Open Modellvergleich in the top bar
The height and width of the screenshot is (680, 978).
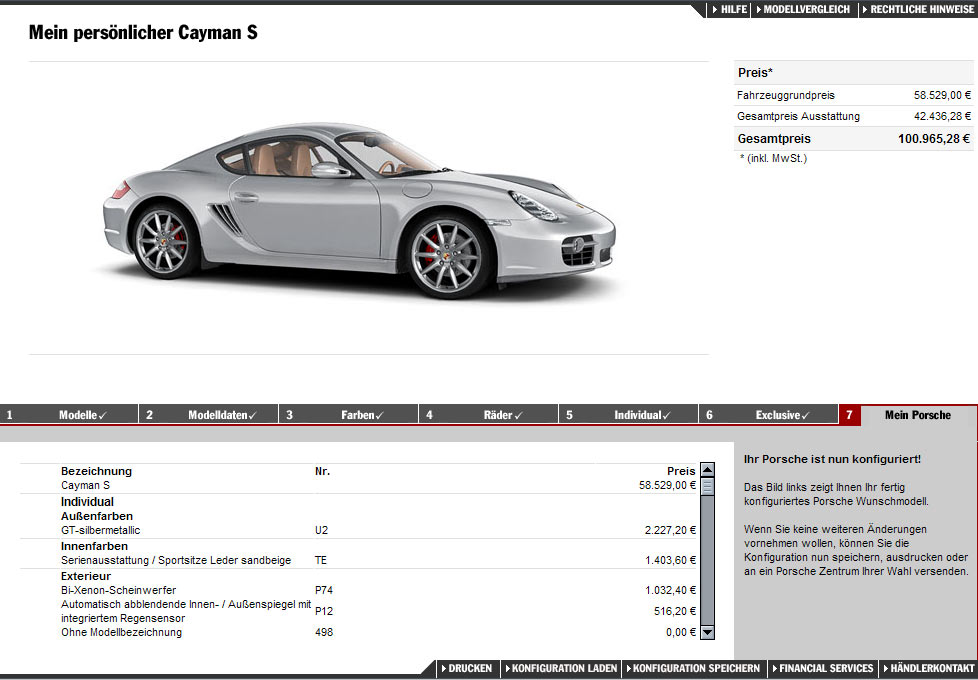[x=803, y=9]
